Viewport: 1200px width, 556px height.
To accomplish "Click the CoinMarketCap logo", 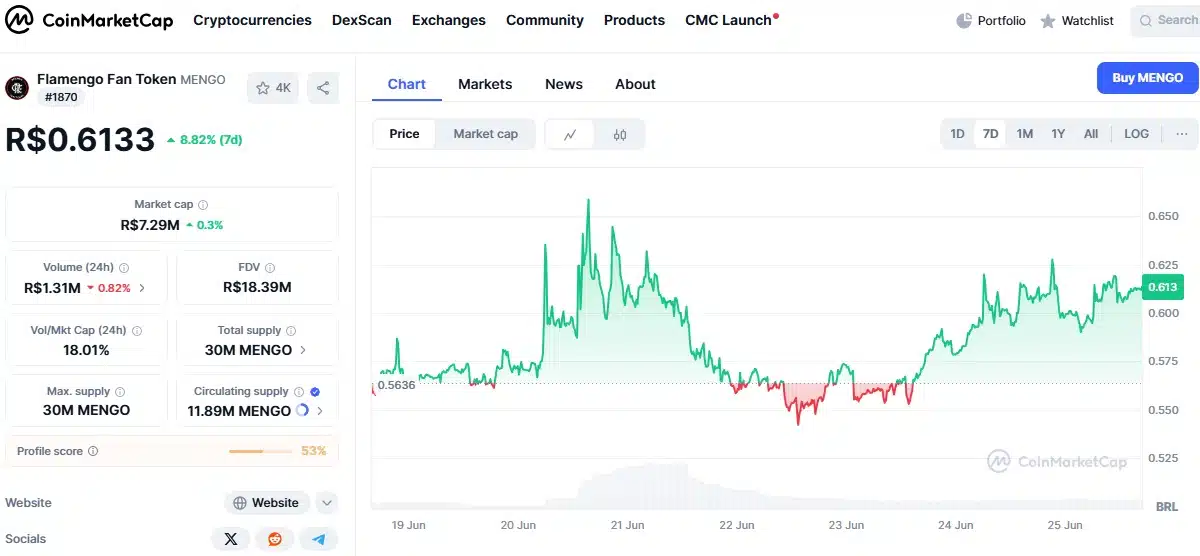I will pos(89,20).
